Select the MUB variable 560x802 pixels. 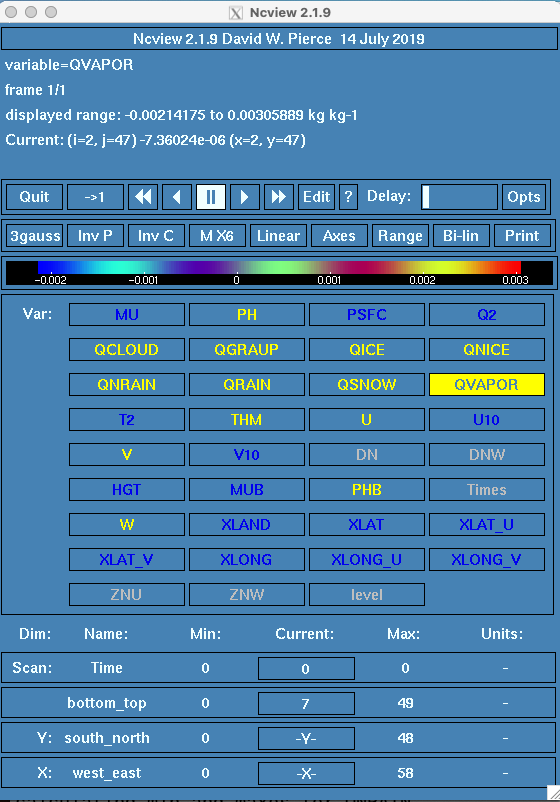(247, 489)
